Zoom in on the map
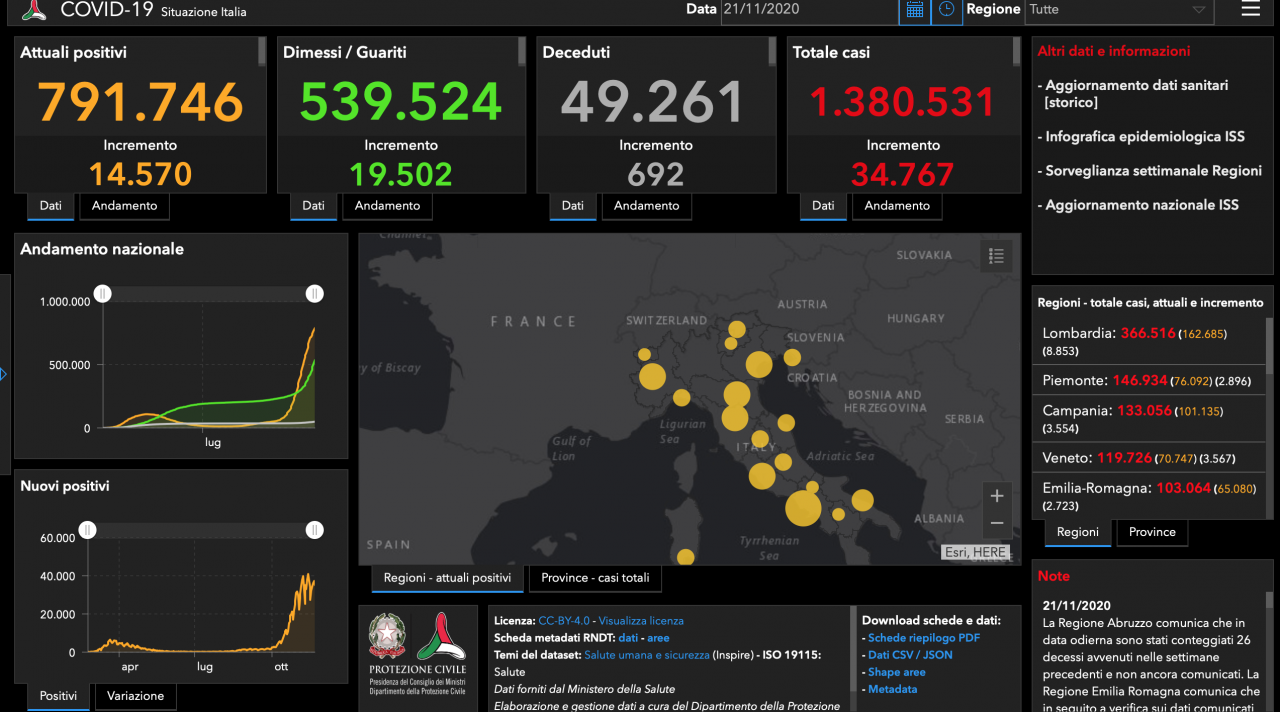 click(x=996, y=496)
